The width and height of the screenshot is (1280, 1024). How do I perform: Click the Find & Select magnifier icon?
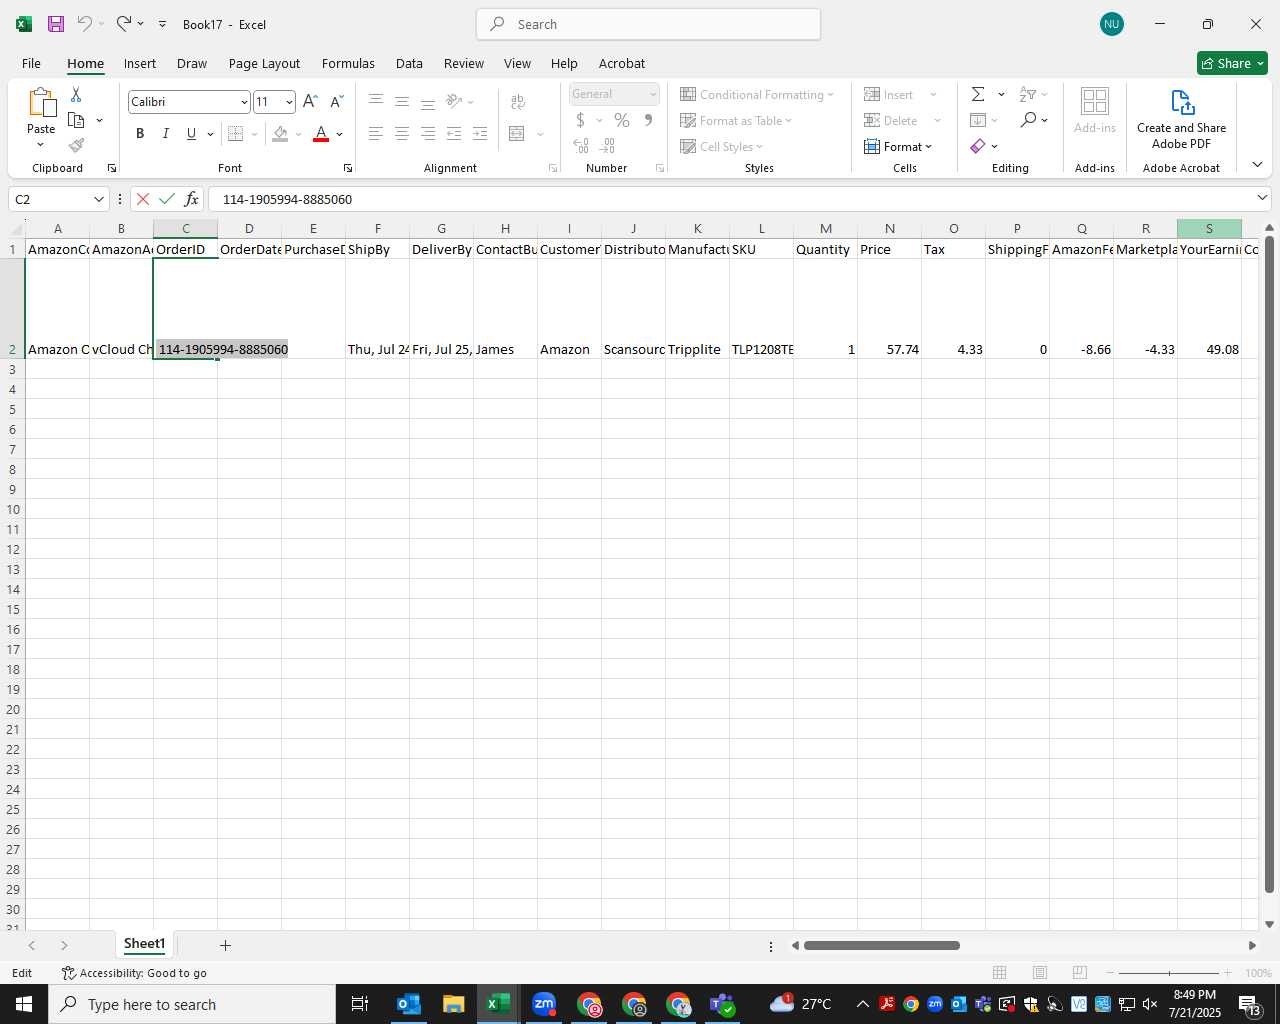[x=1028, y=120]
